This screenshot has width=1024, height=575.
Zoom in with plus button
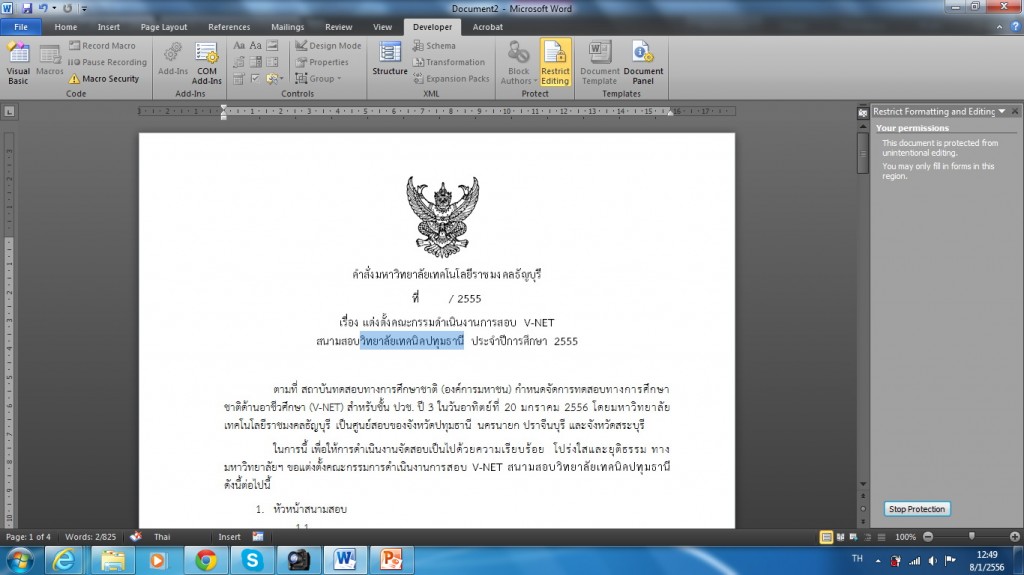click(1014, 537)
